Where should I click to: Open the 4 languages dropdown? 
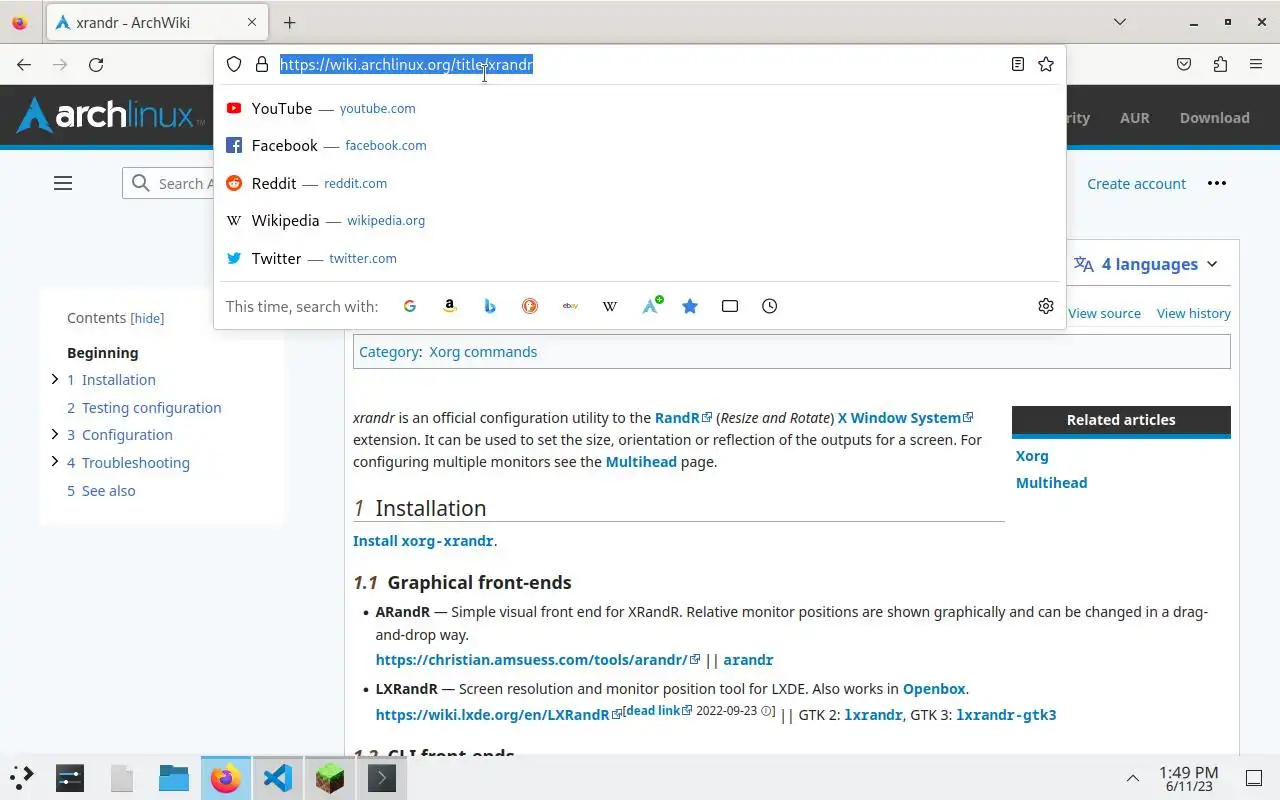coord(1146,264)
